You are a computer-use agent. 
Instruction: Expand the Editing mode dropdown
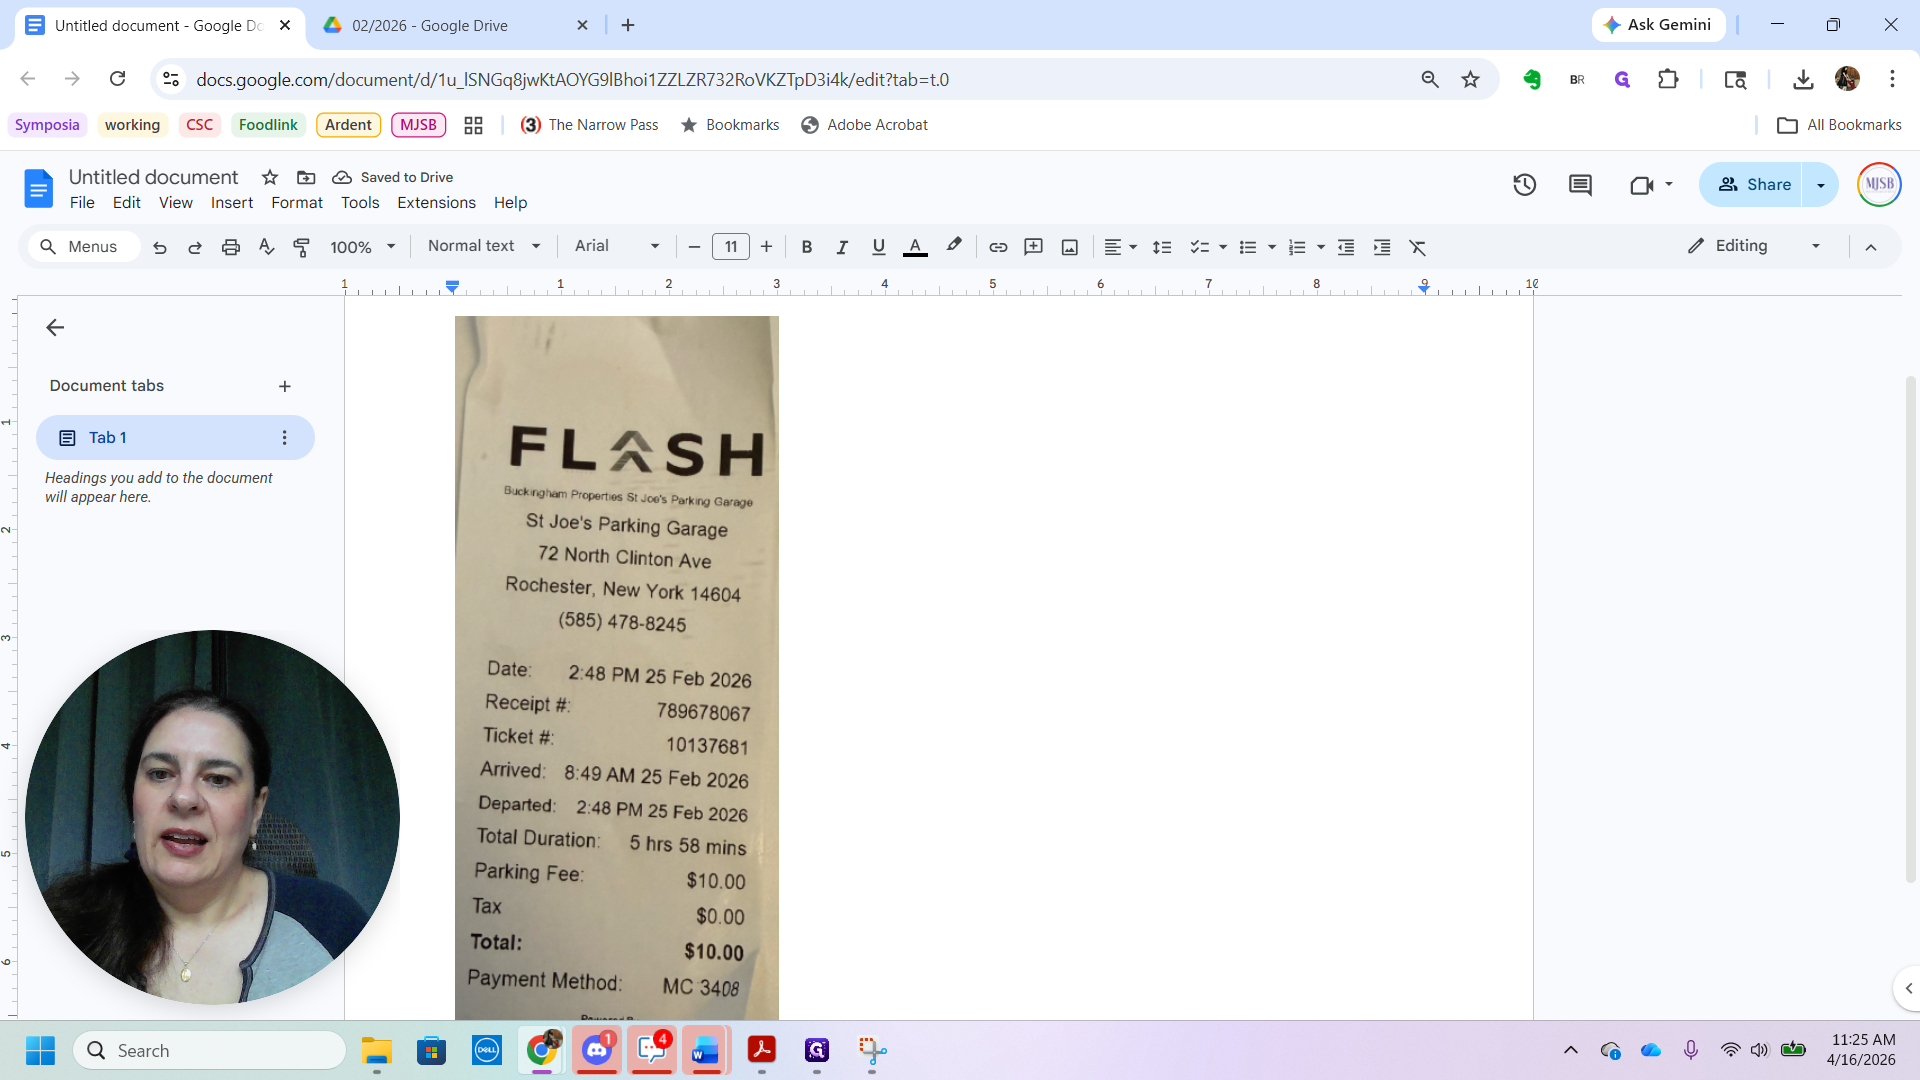pos(1755,246)
